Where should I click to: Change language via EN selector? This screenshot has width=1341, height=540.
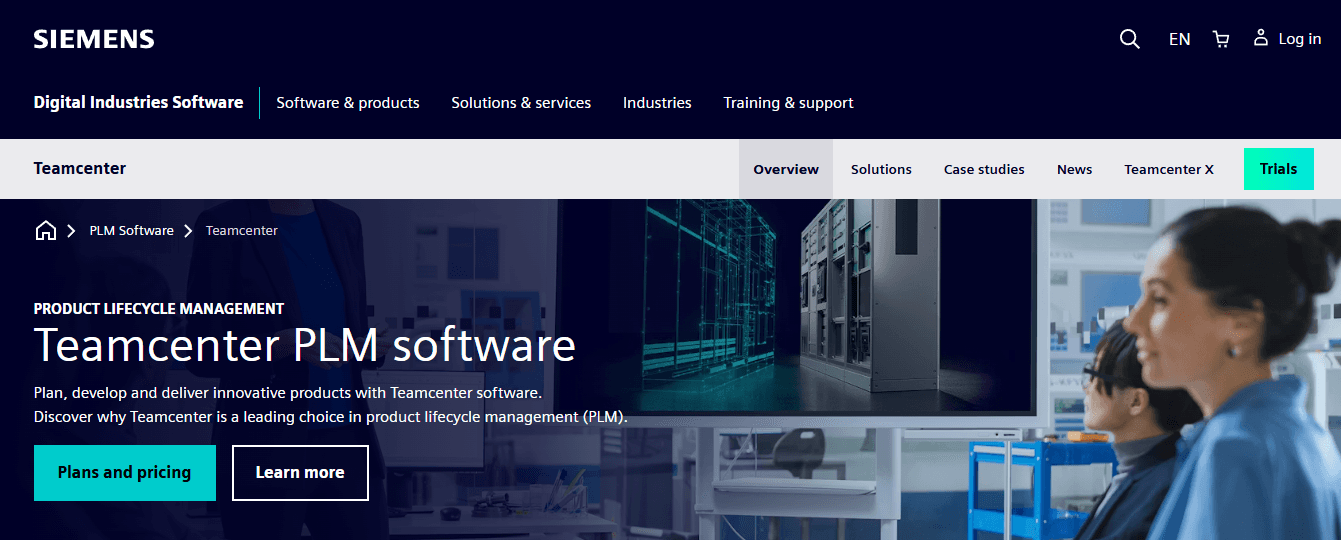(x=1180, y=39)
